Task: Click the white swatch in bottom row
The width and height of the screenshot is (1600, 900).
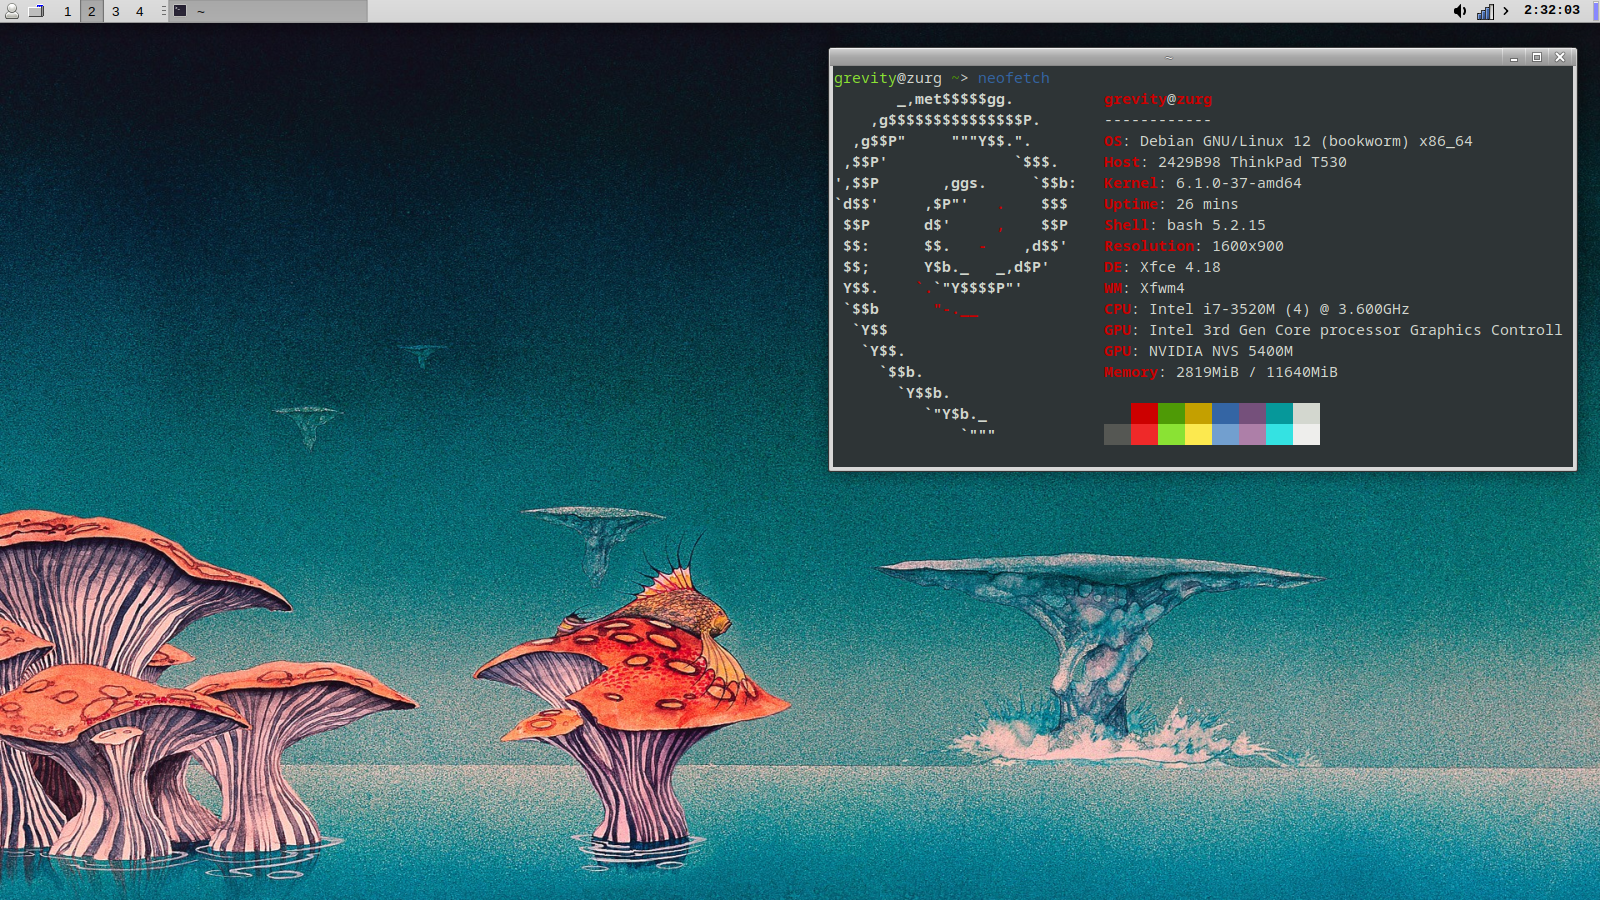Action: pos(1306,435)
